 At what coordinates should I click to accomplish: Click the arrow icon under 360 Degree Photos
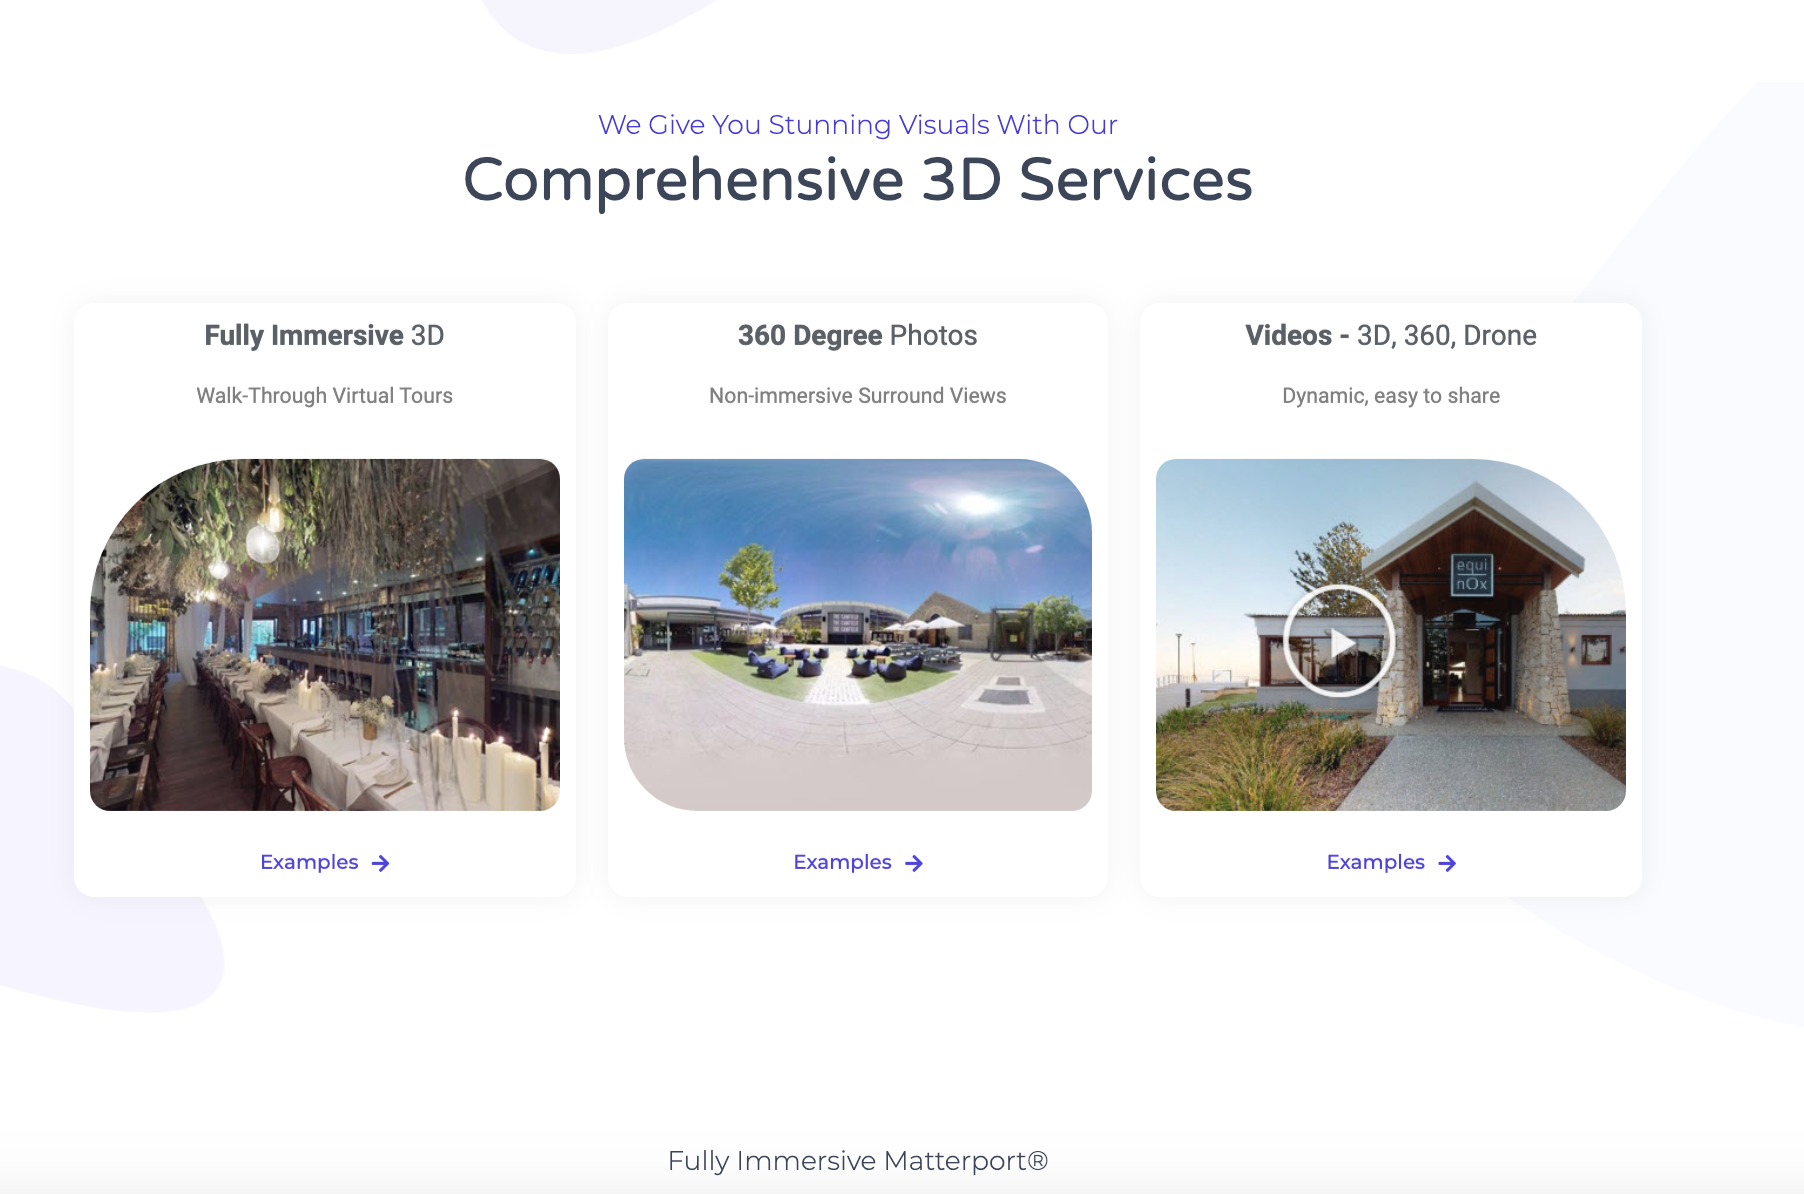coord(914,863)
